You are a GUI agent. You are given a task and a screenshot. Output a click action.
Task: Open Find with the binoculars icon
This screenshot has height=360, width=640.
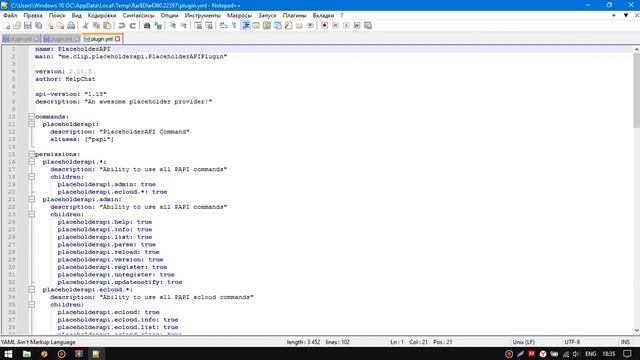tap(147, 26)
